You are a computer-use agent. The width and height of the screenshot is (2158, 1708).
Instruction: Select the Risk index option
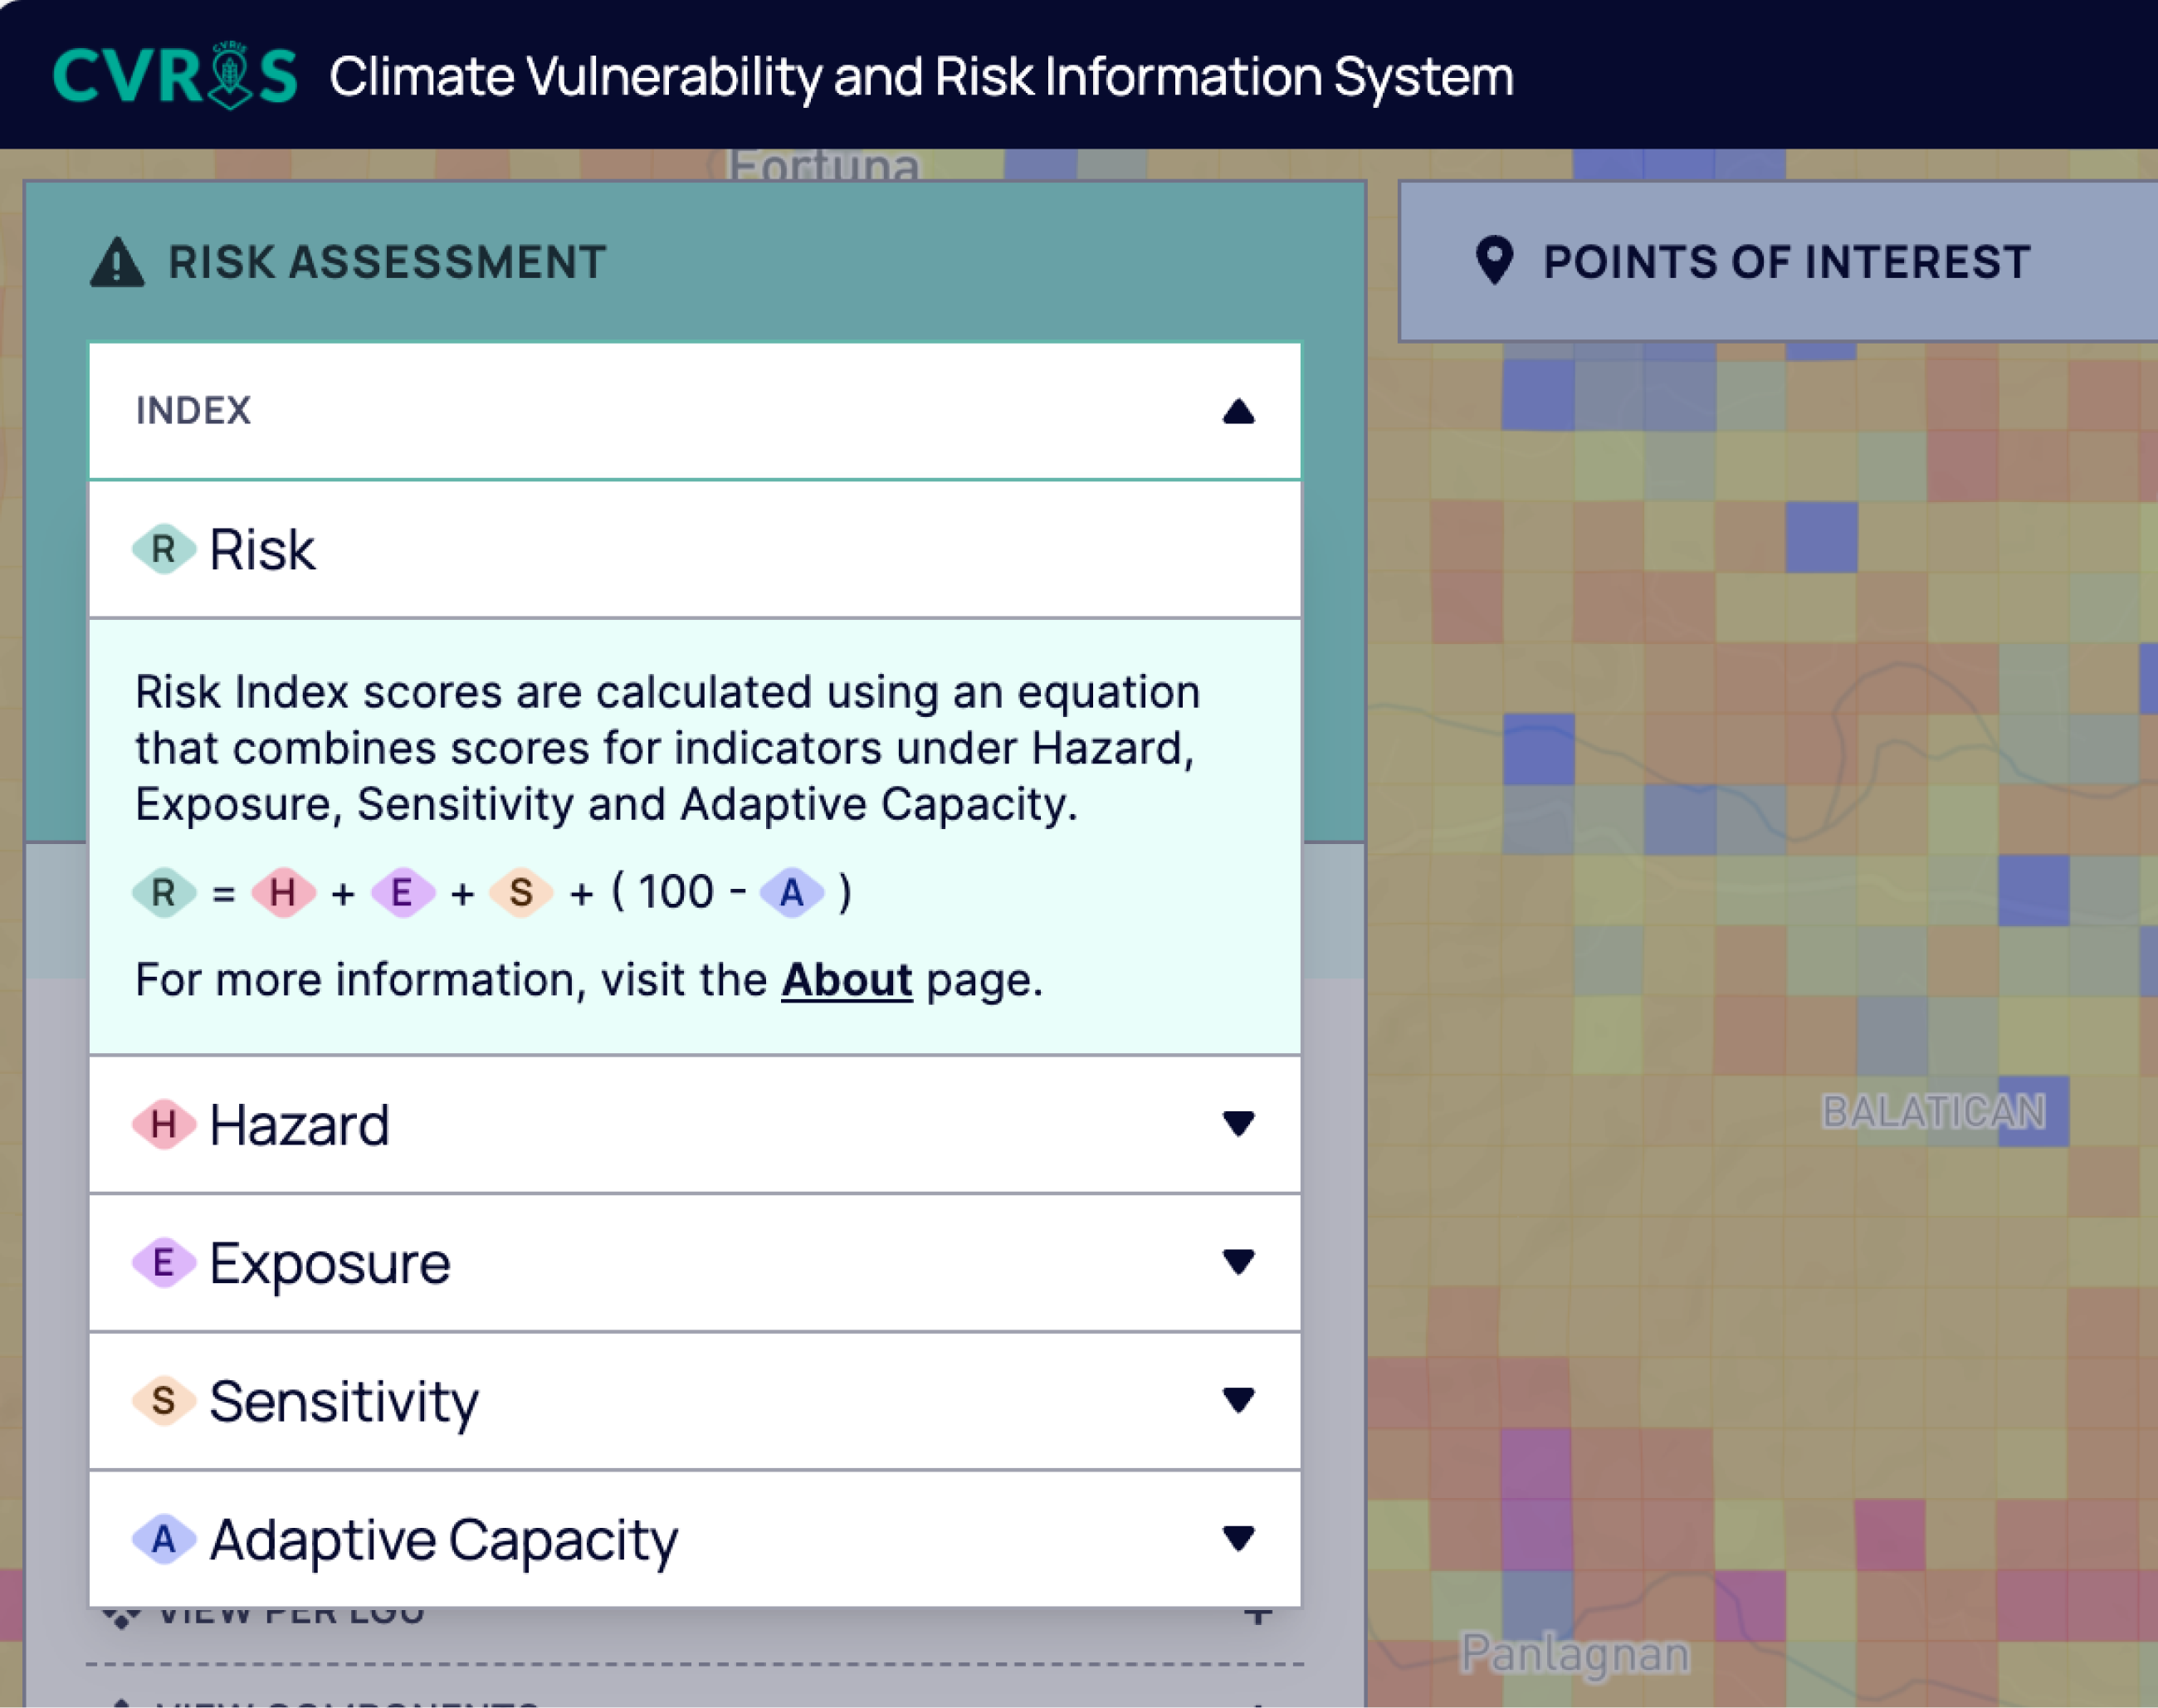262,550
